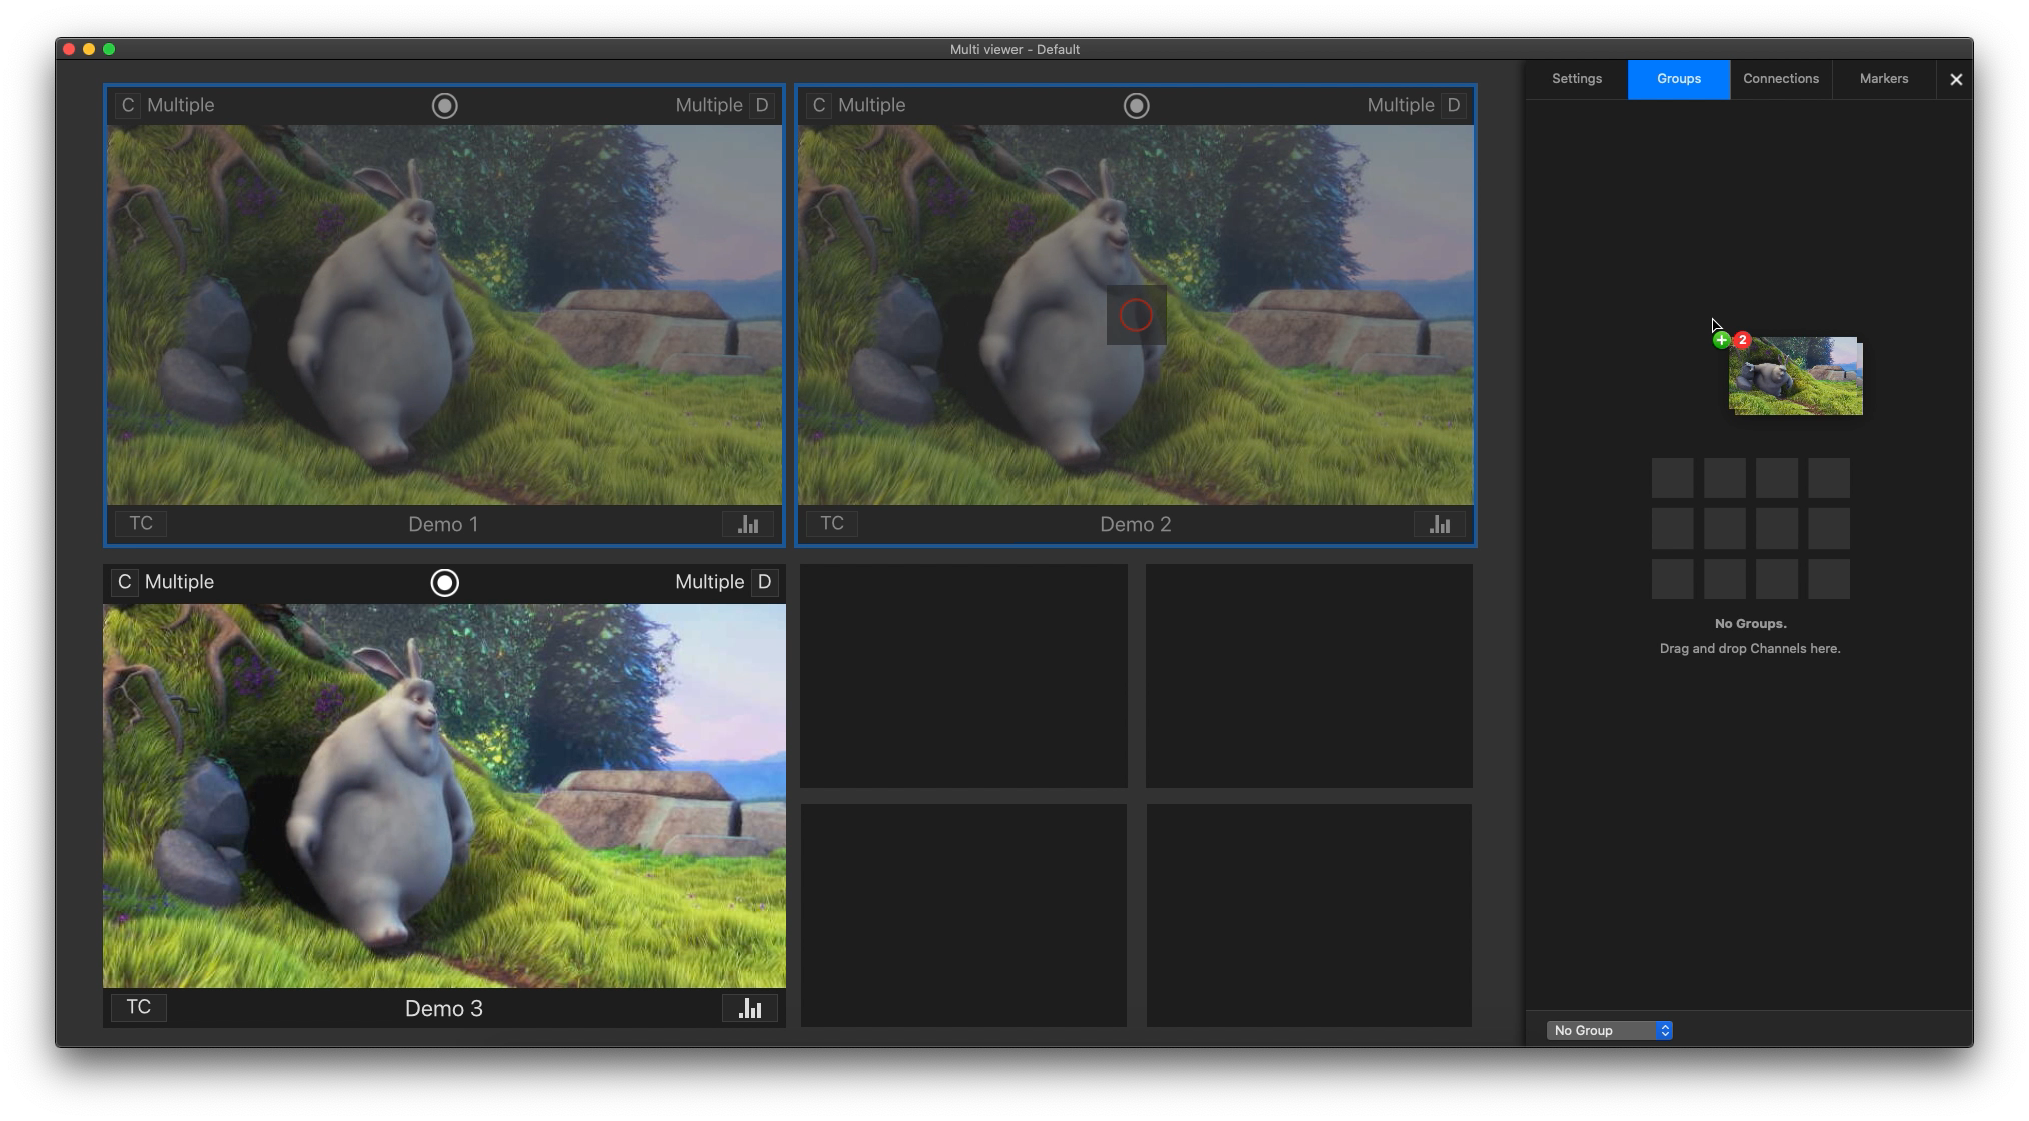This screenshot has width=2029, height=1121.
Task: Toggle the record indicator on Demo 1
Action: coord(445,106)
